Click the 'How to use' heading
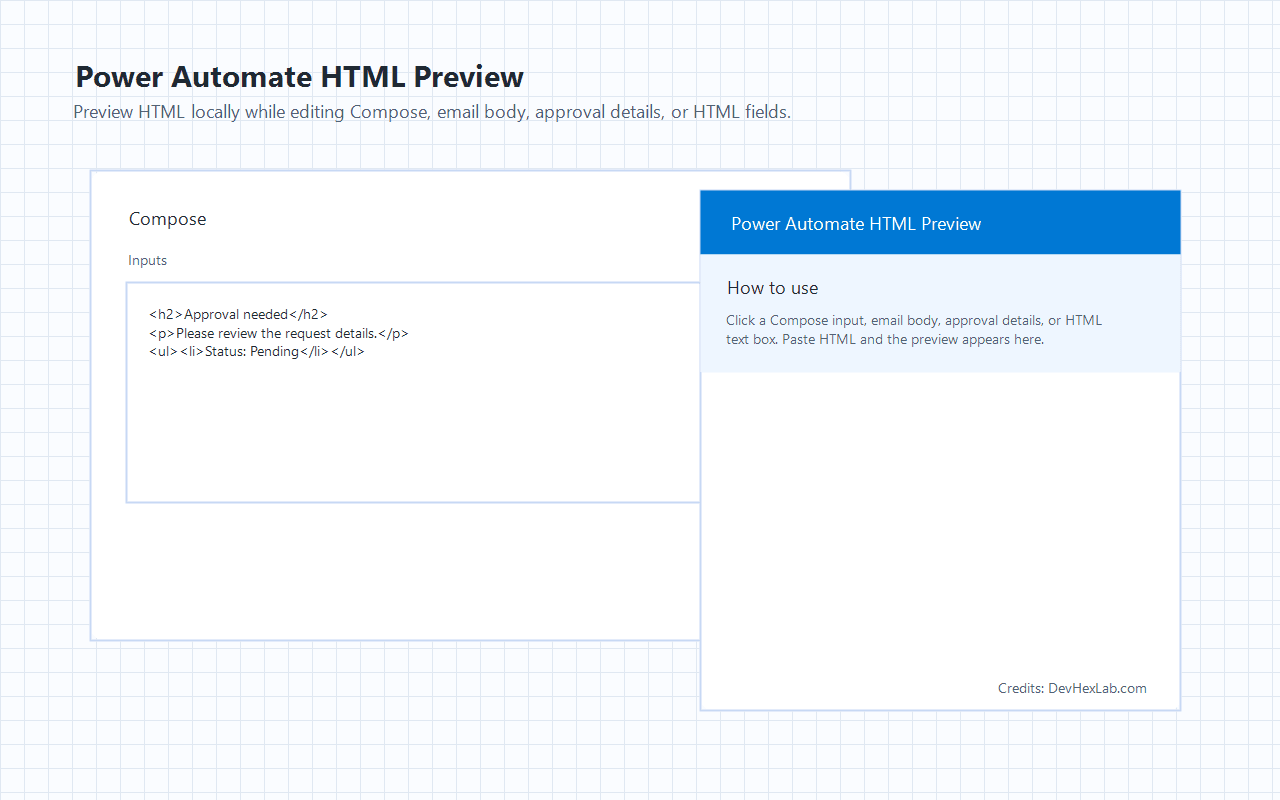 point(772,288)
